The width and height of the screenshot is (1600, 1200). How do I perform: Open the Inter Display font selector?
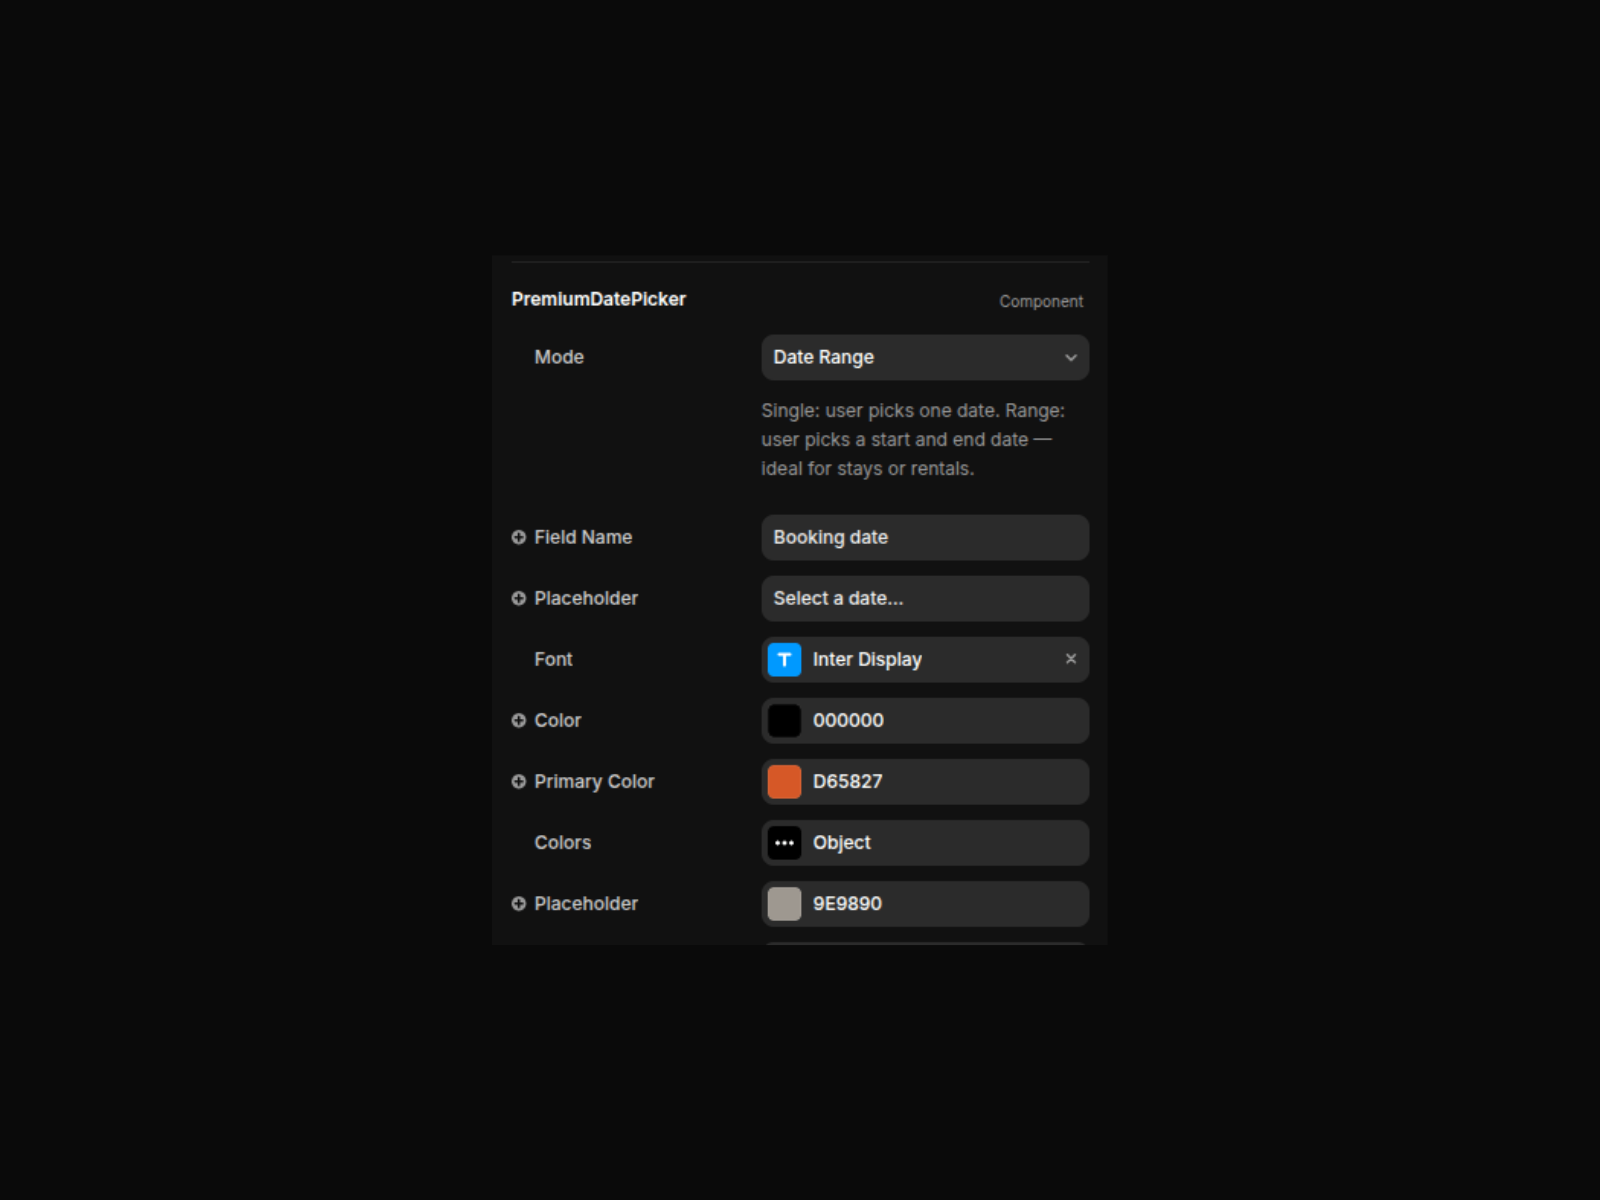(x=930, y=659)
